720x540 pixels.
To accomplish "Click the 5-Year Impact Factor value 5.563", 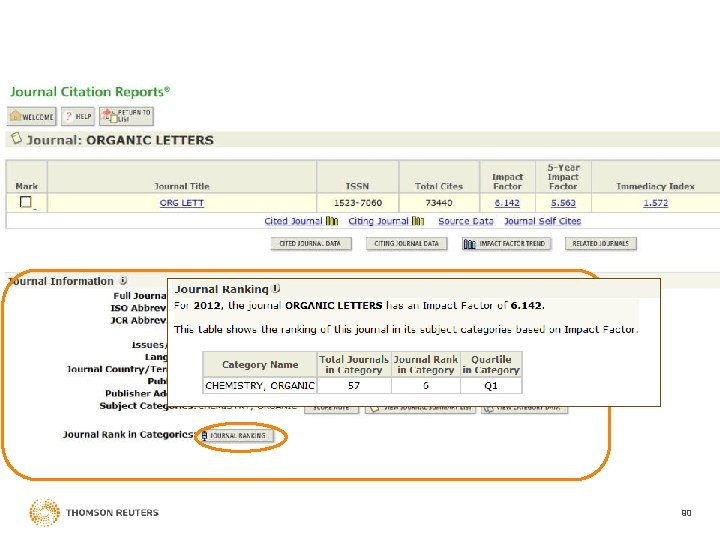I will pyautogui.click(x=563, y=203).
